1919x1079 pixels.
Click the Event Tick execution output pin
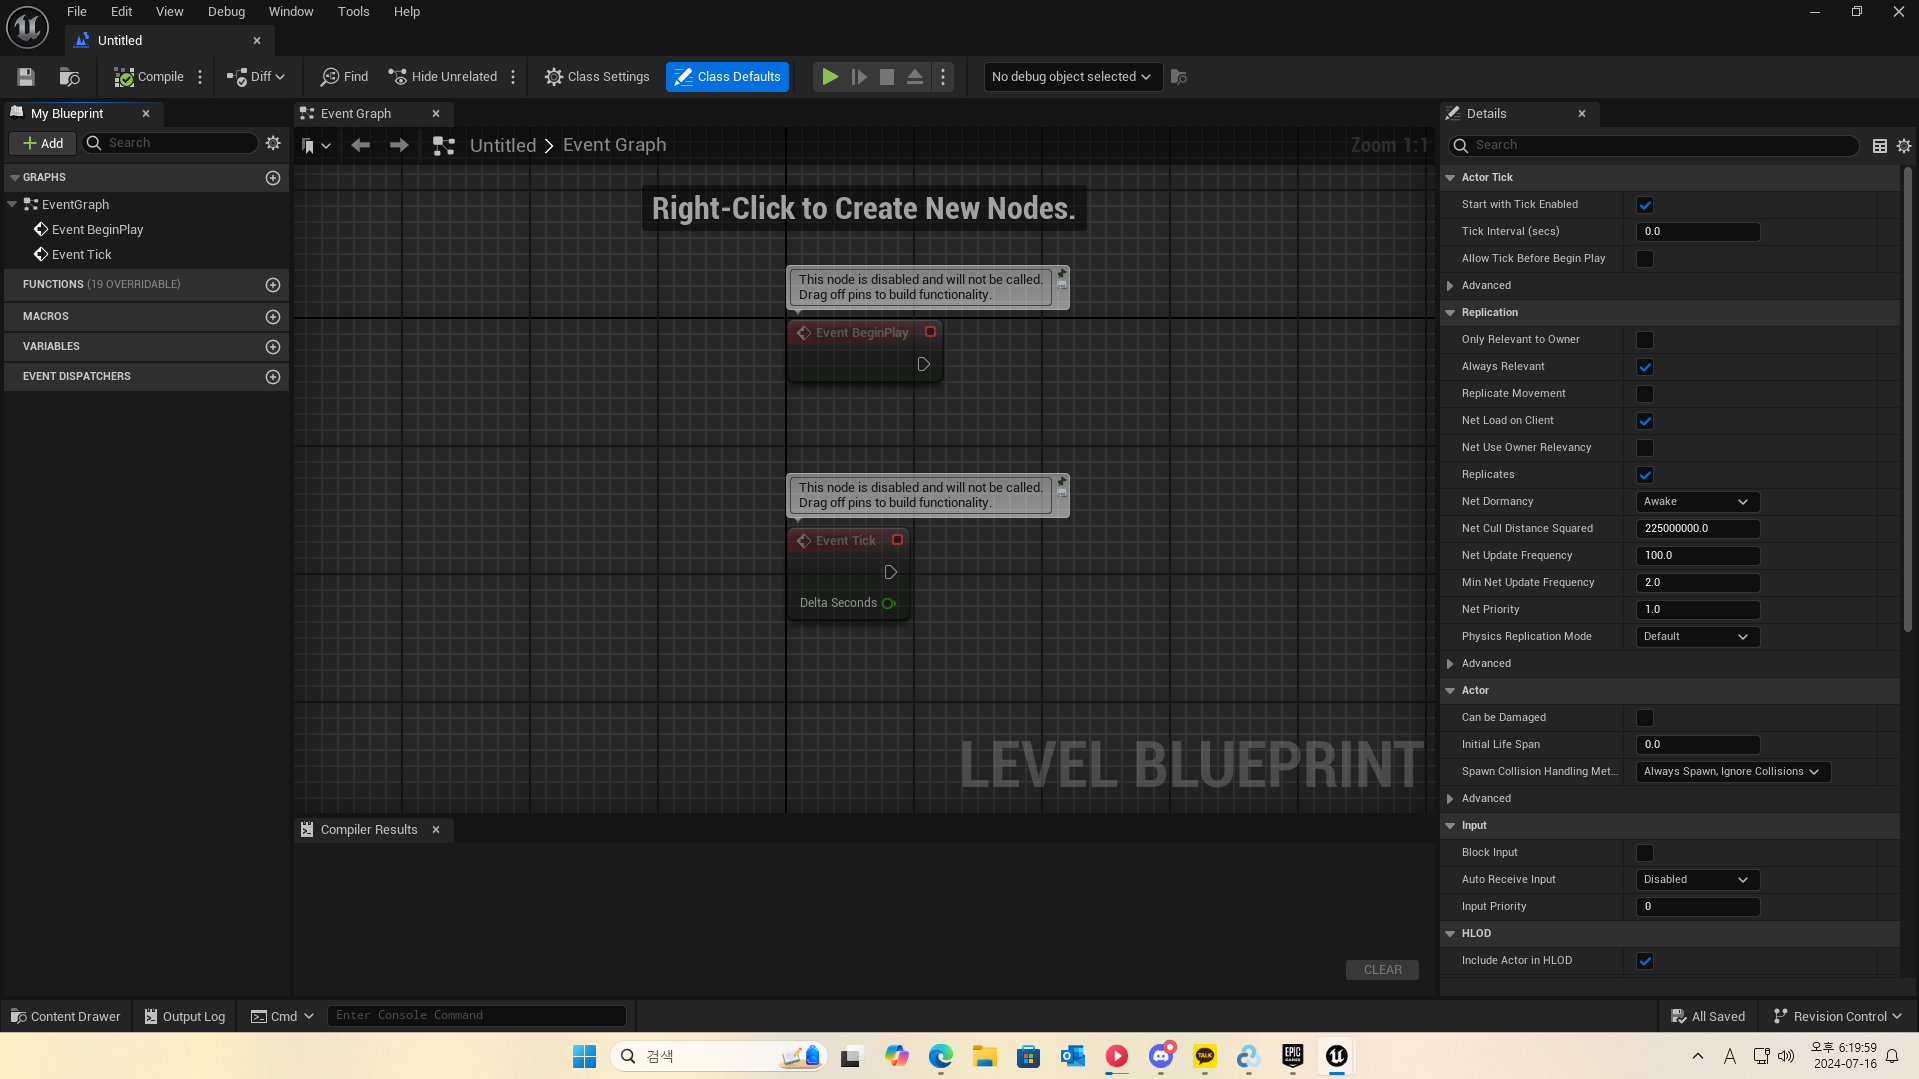click(x=890, y=573)
